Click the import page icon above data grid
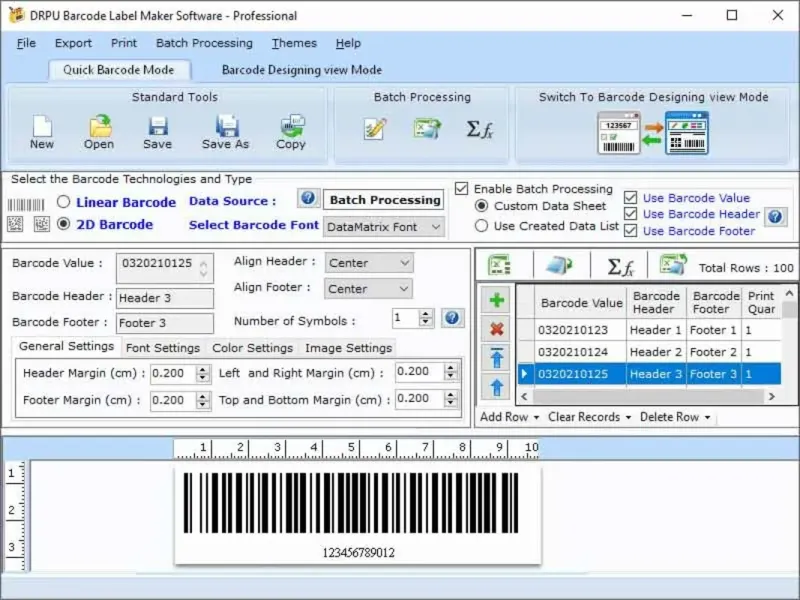800x600 pixels. [x=559, y=265]
